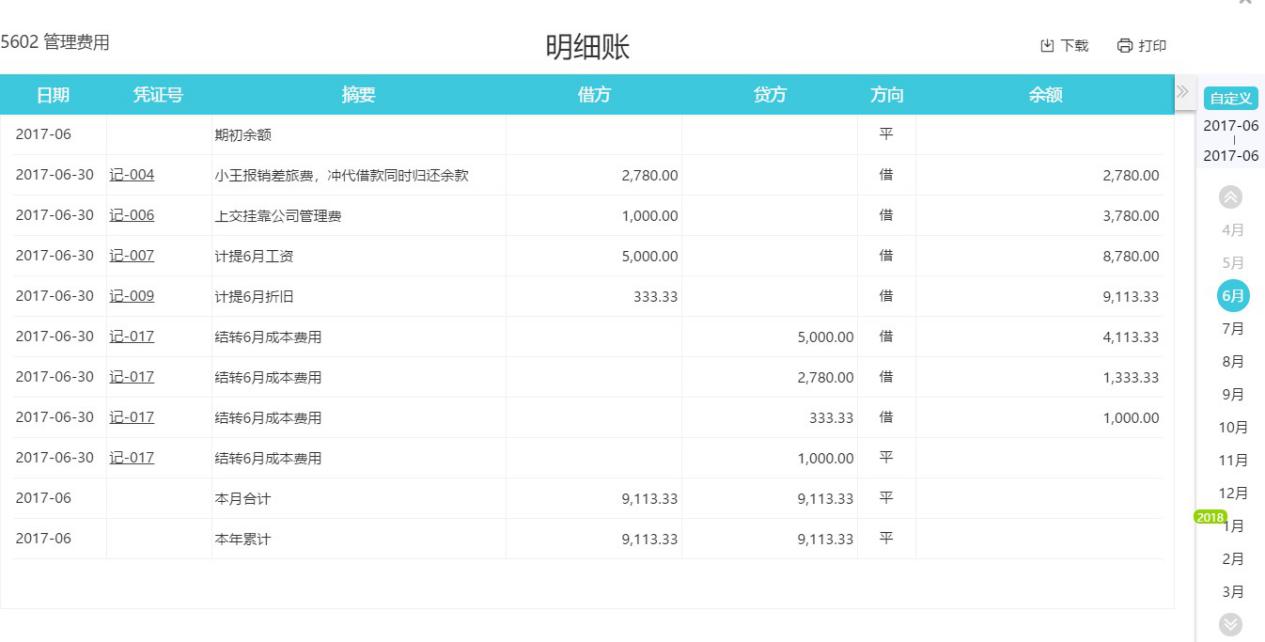
Task: Jump to earlier months with the up arrow circle
Action: (x=1233, y=198)
